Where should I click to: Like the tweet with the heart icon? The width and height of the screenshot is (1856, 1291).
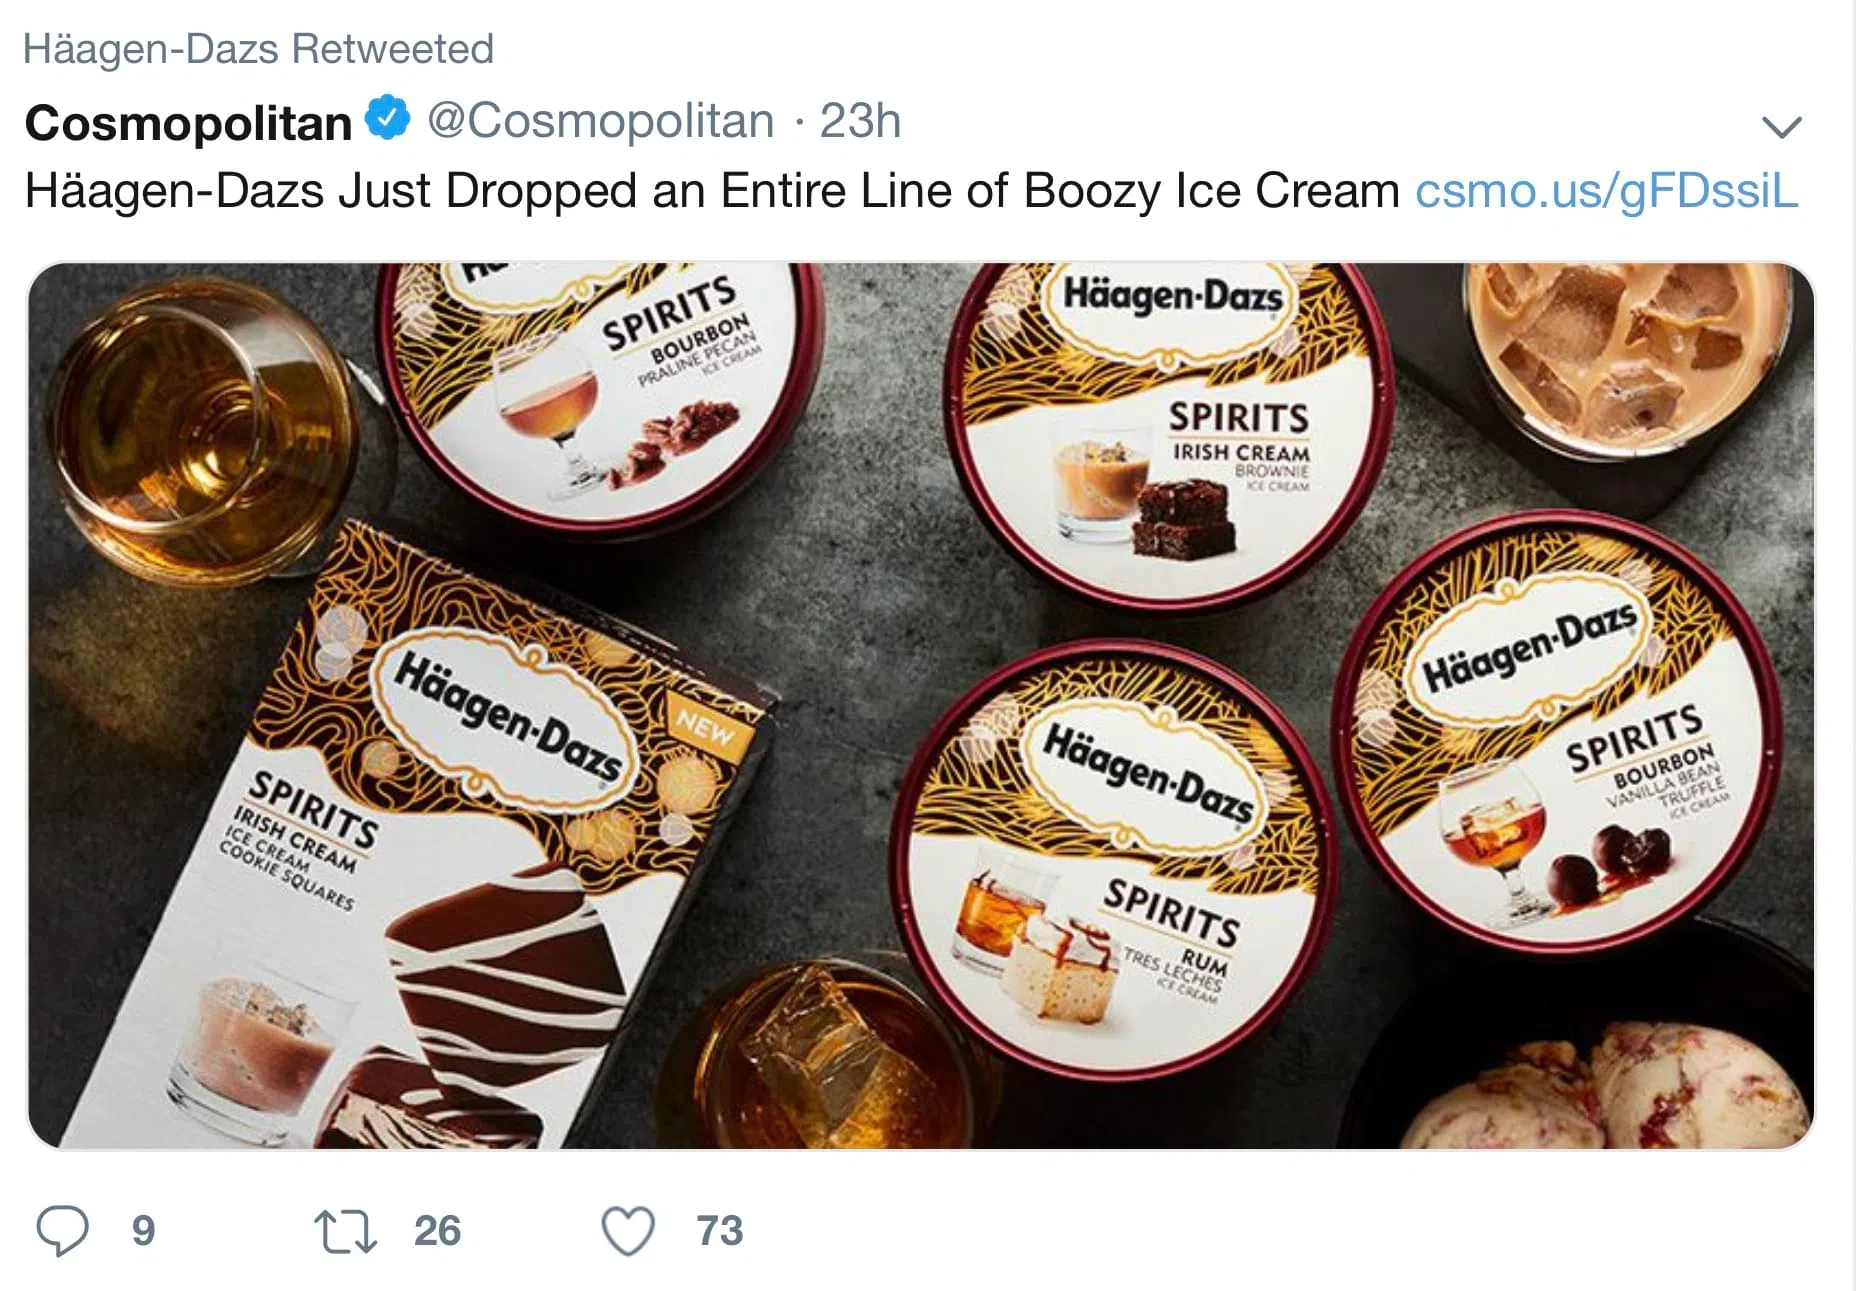628,1230
